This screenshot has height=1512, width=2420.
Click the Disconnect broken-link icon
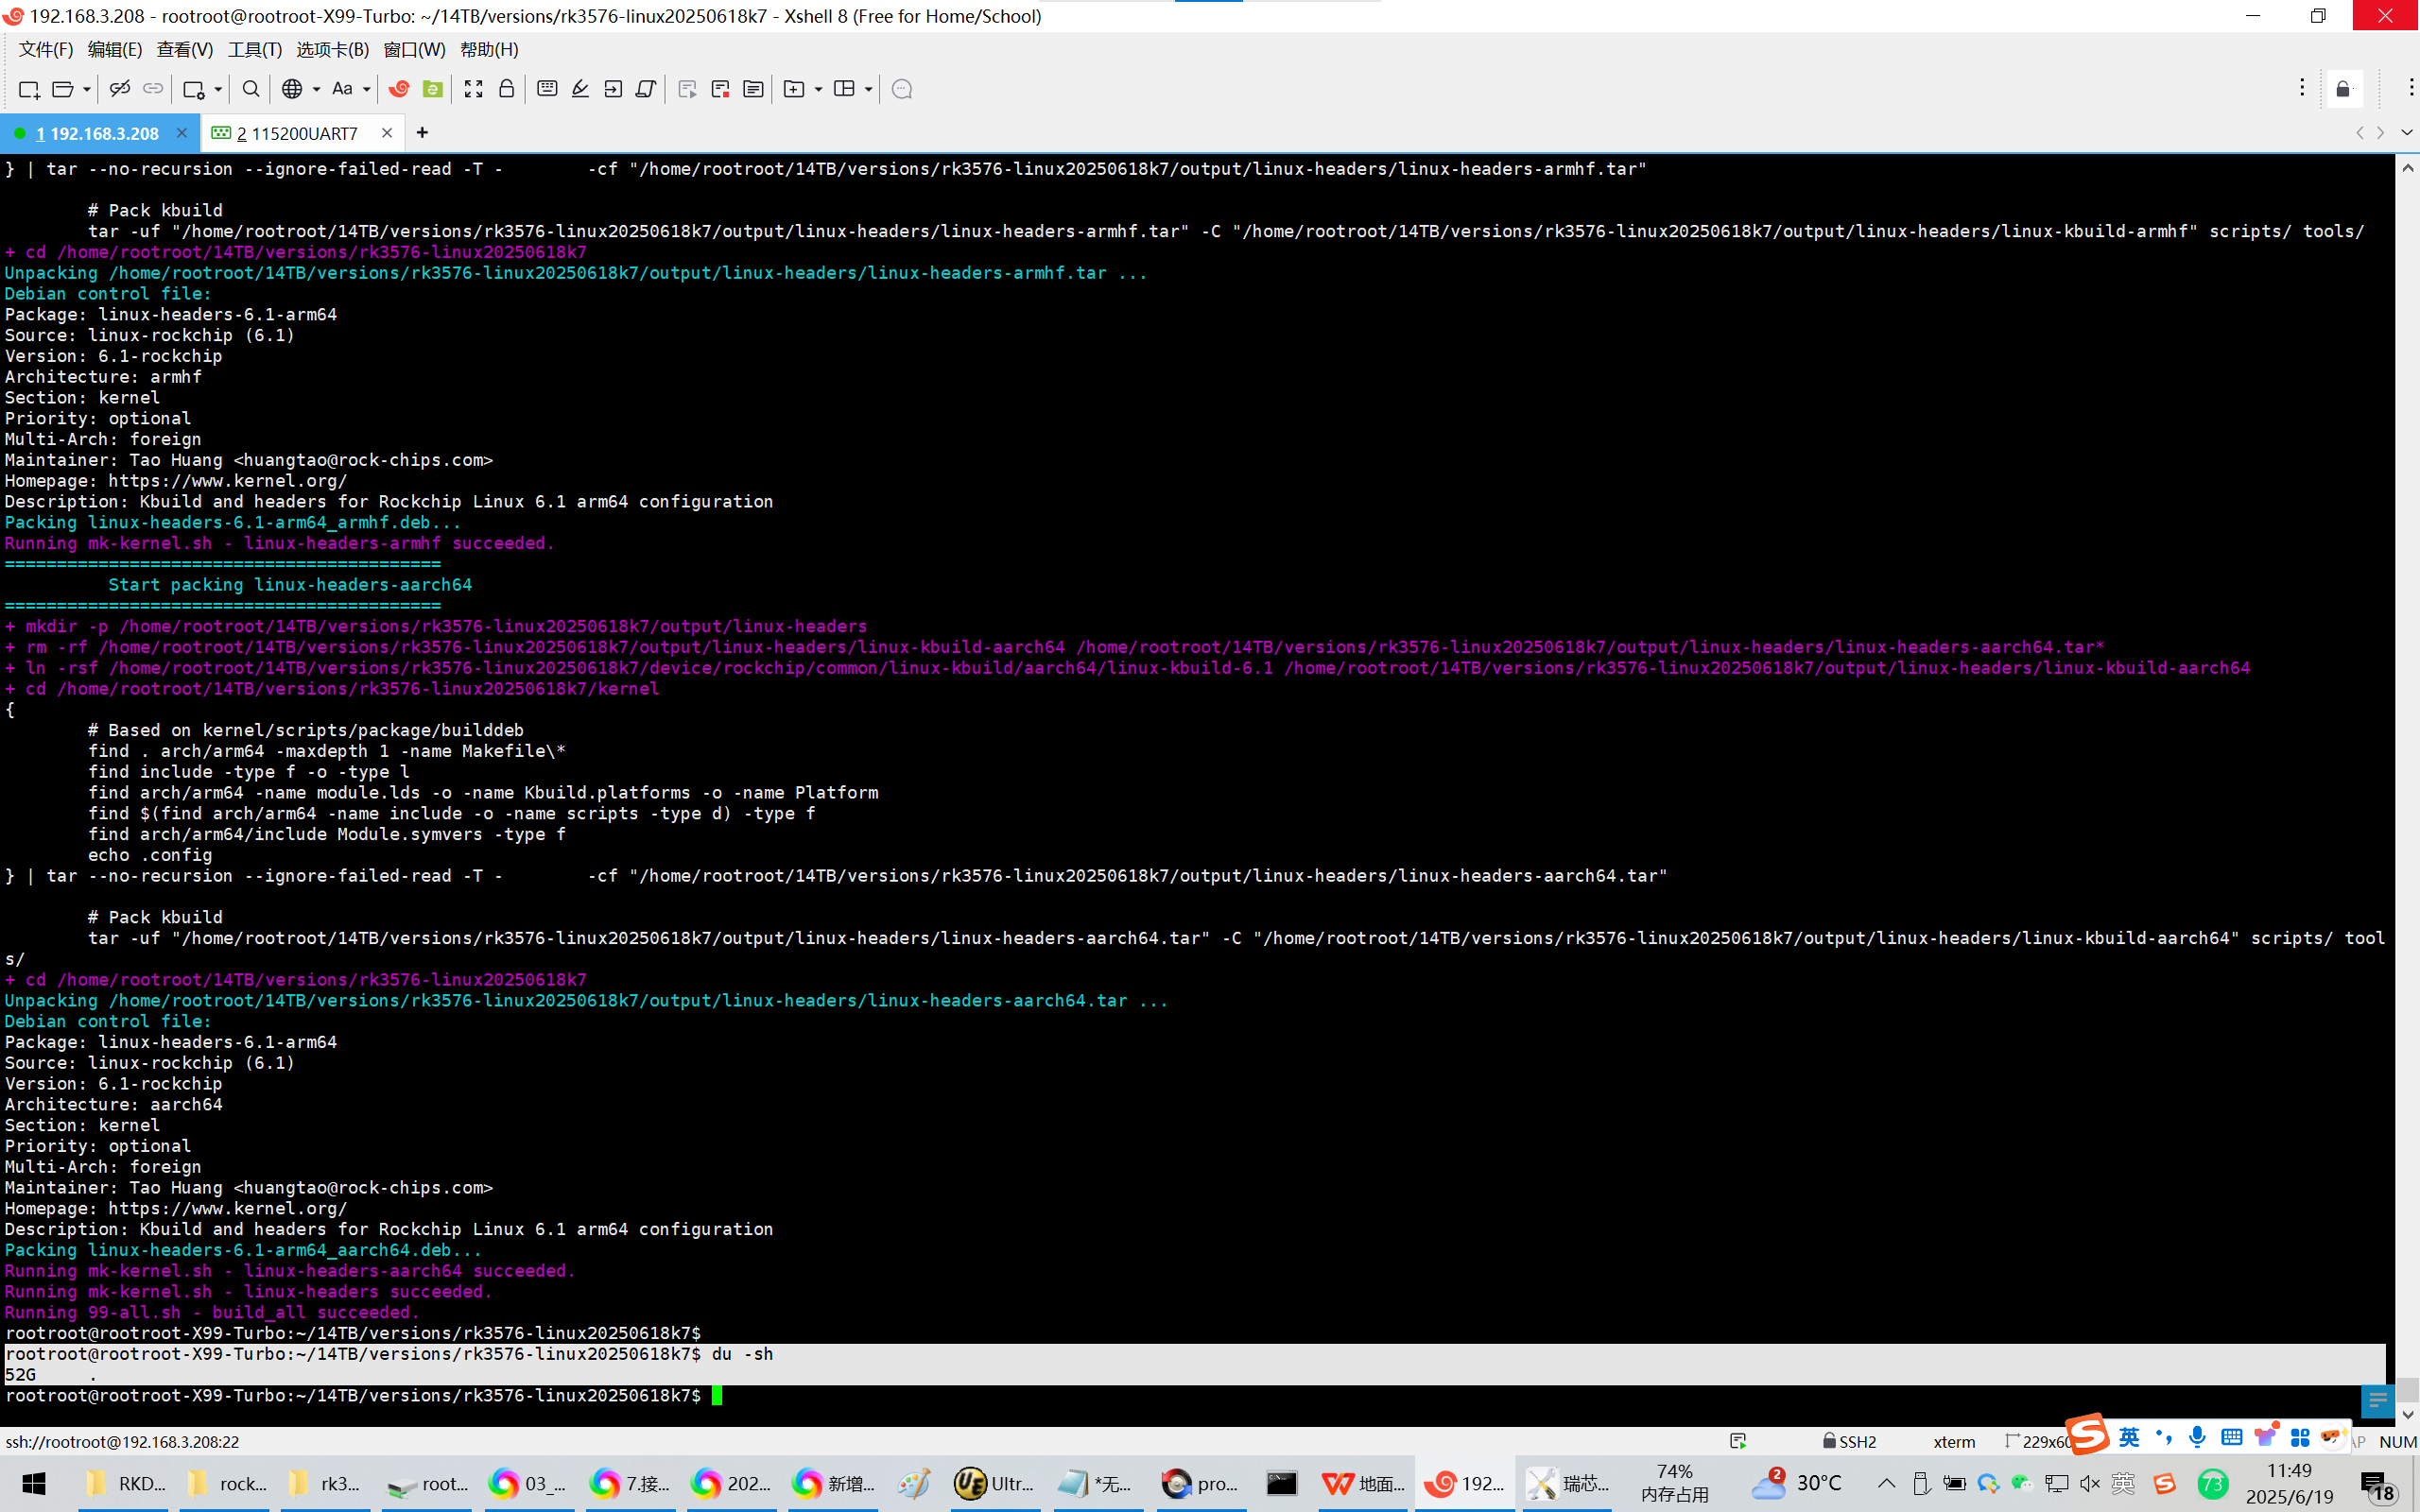click(x=120, y=90)
